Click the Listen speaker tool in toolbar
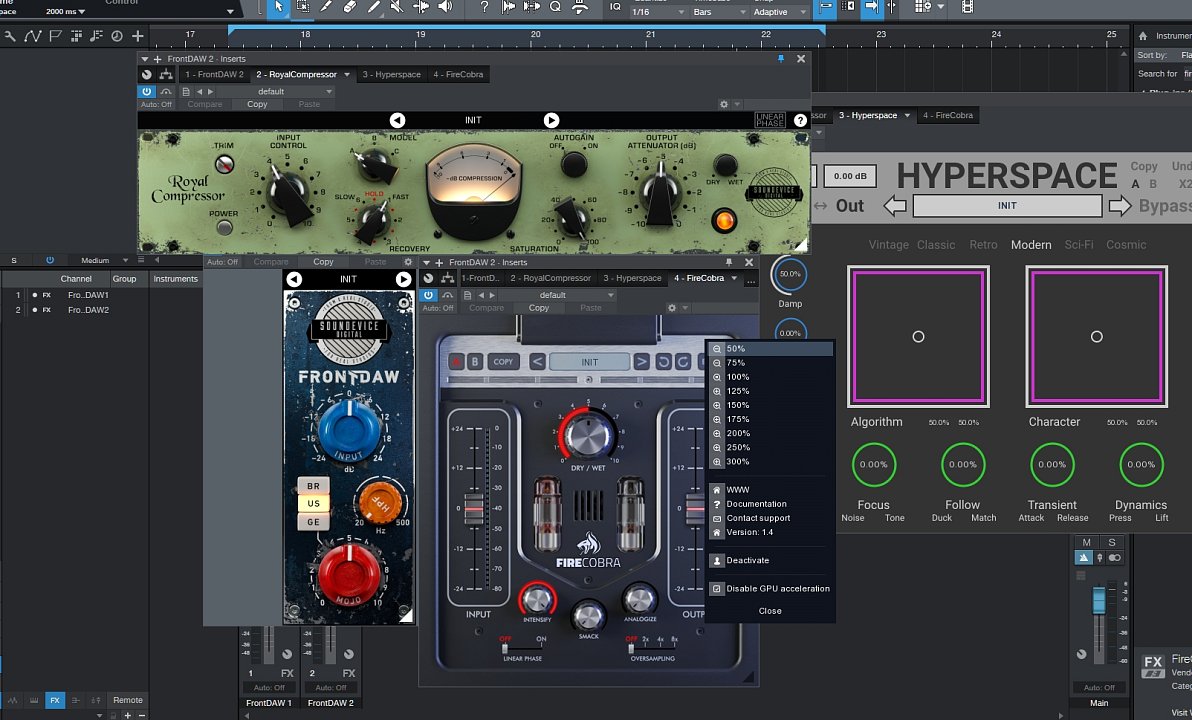 click(445, 7)
